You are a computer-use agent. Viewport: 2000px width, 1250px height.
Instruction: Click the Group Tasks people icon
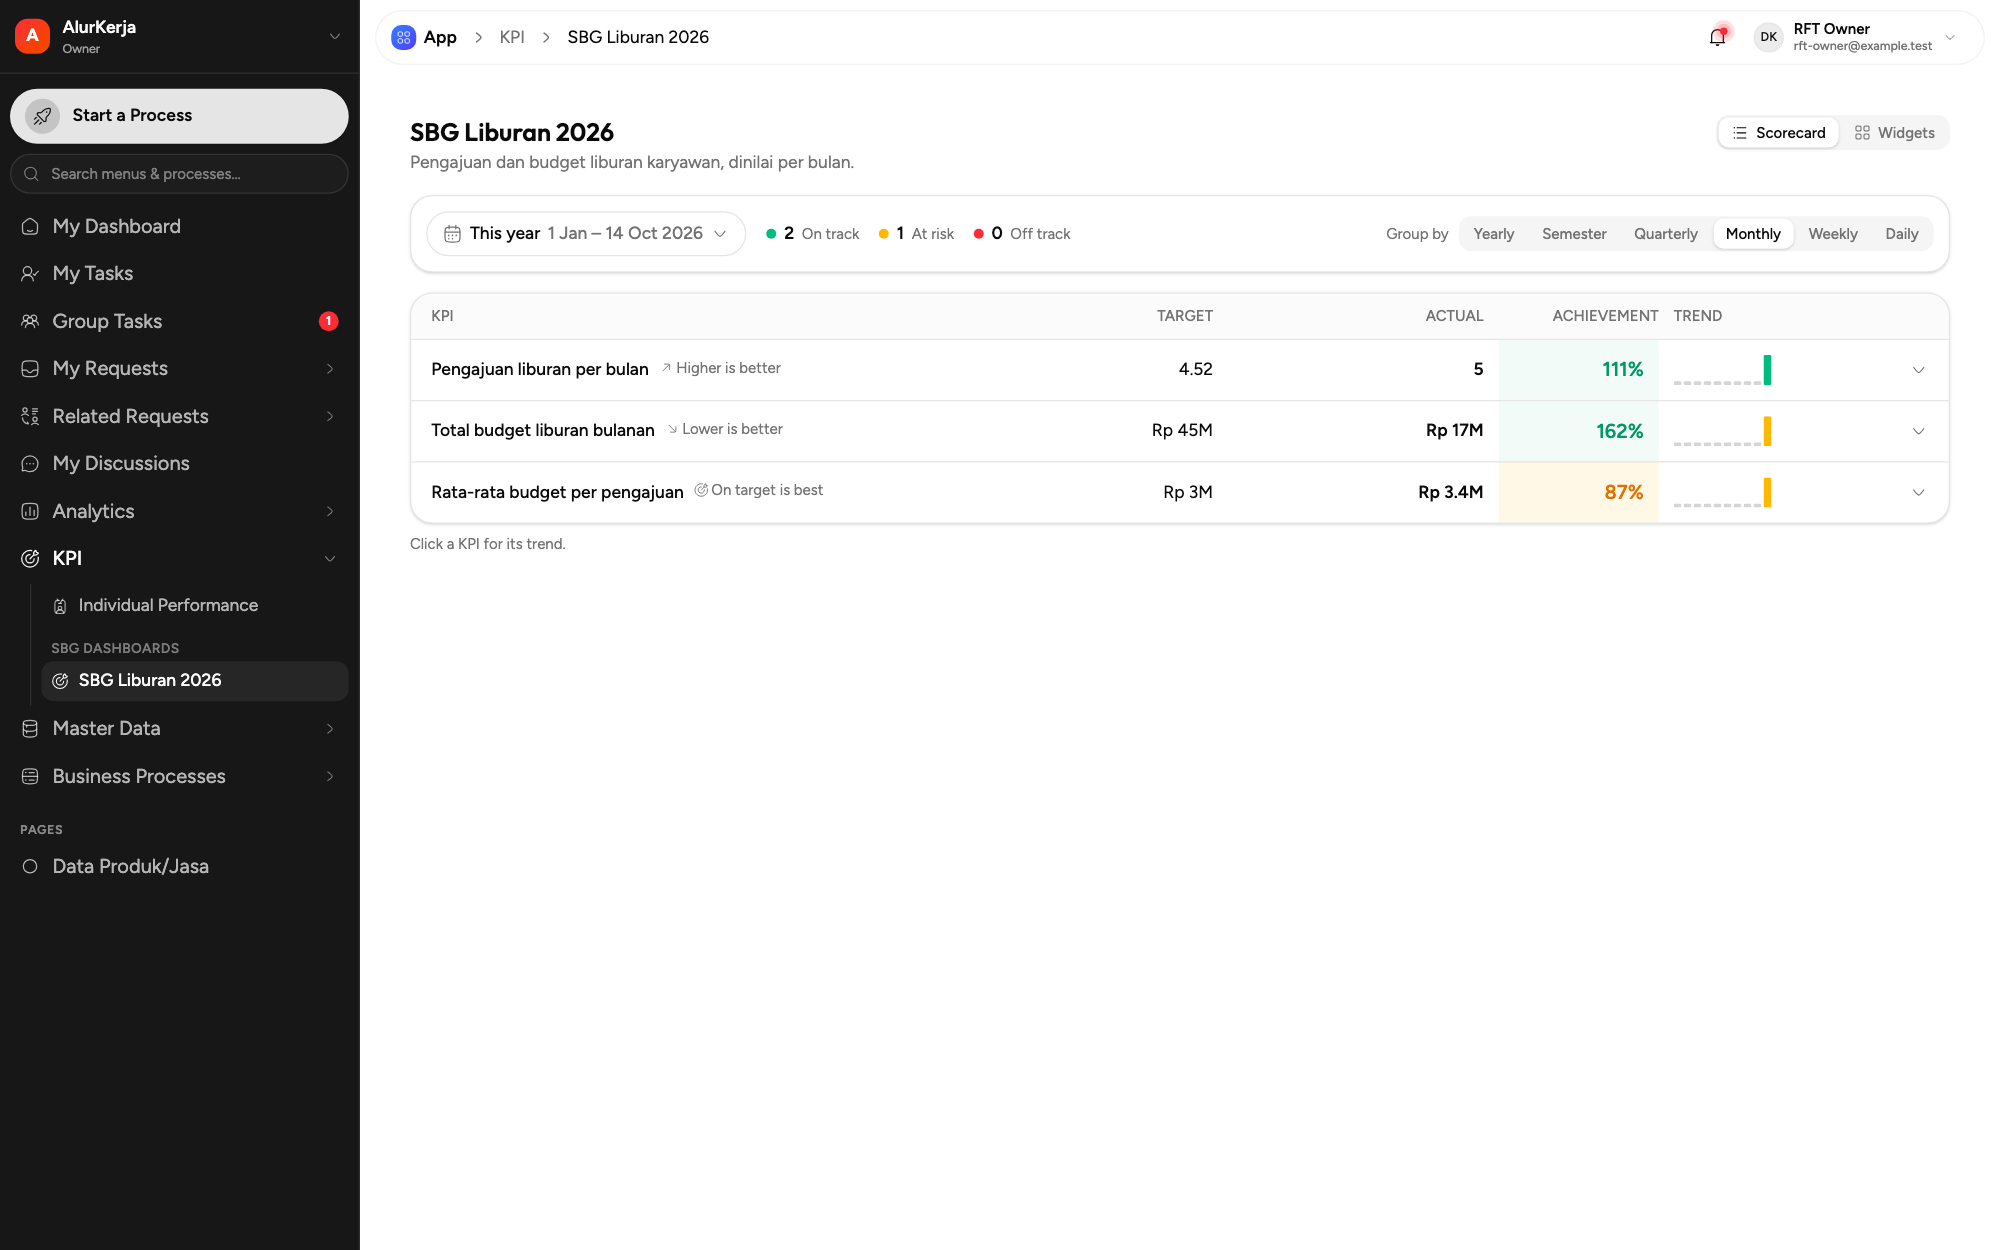30,322
